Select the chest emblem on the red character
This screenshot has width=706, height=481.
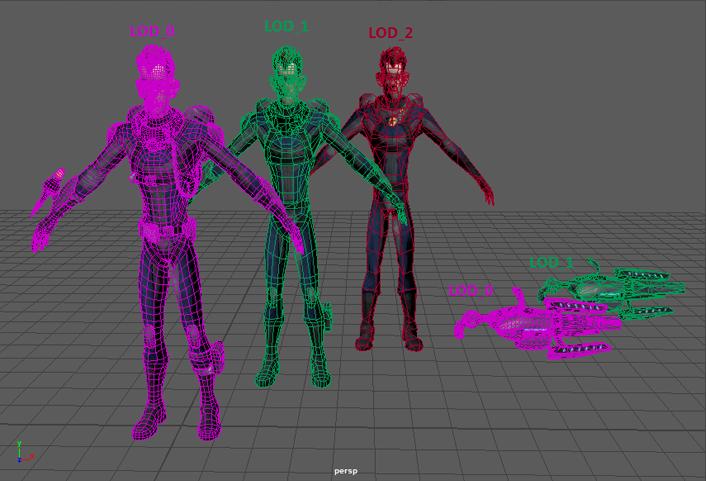point(393,121)
